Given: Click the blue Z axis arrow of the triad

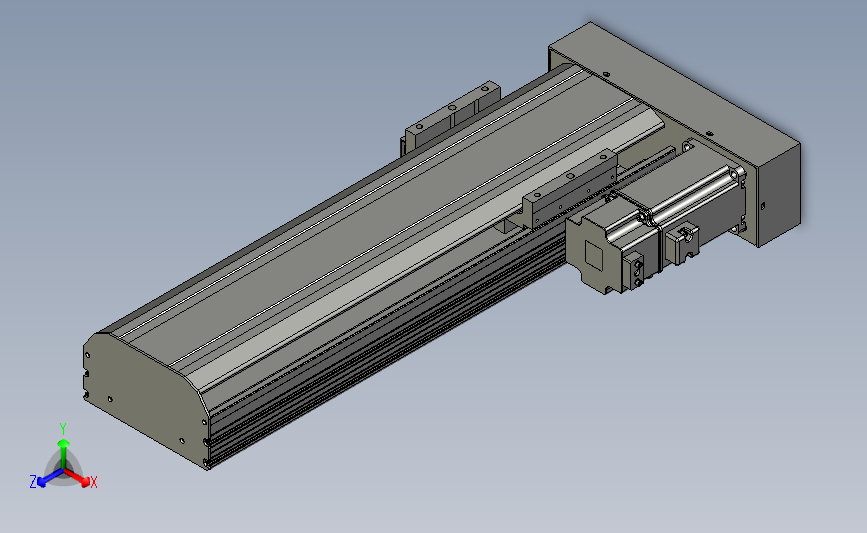Looking at the screenshot, I should [x=49, y=478].
